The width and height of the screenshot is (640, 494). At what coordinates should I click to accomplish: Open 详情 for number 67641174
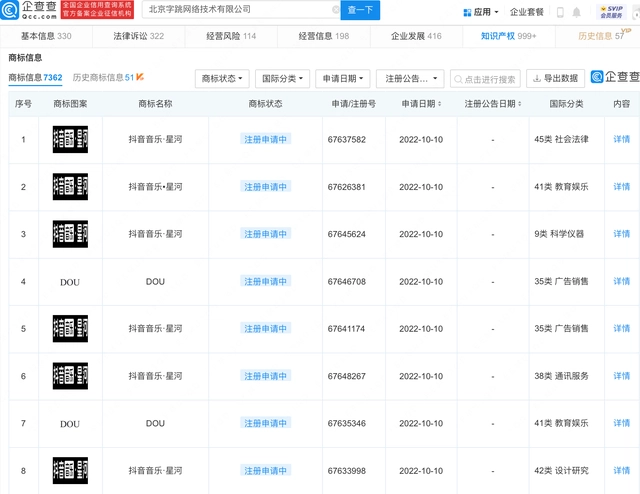(x=622, y=329)
